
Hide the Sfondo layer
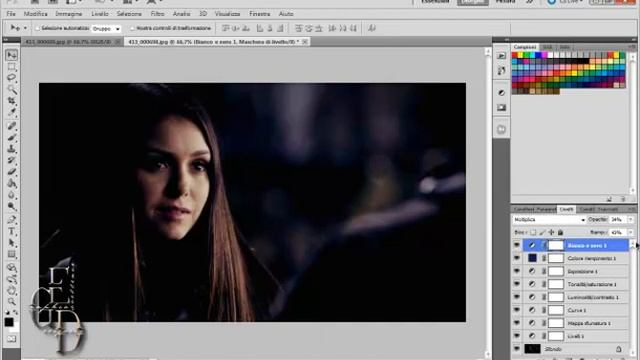pyautogui.click(x=517, y=349)
